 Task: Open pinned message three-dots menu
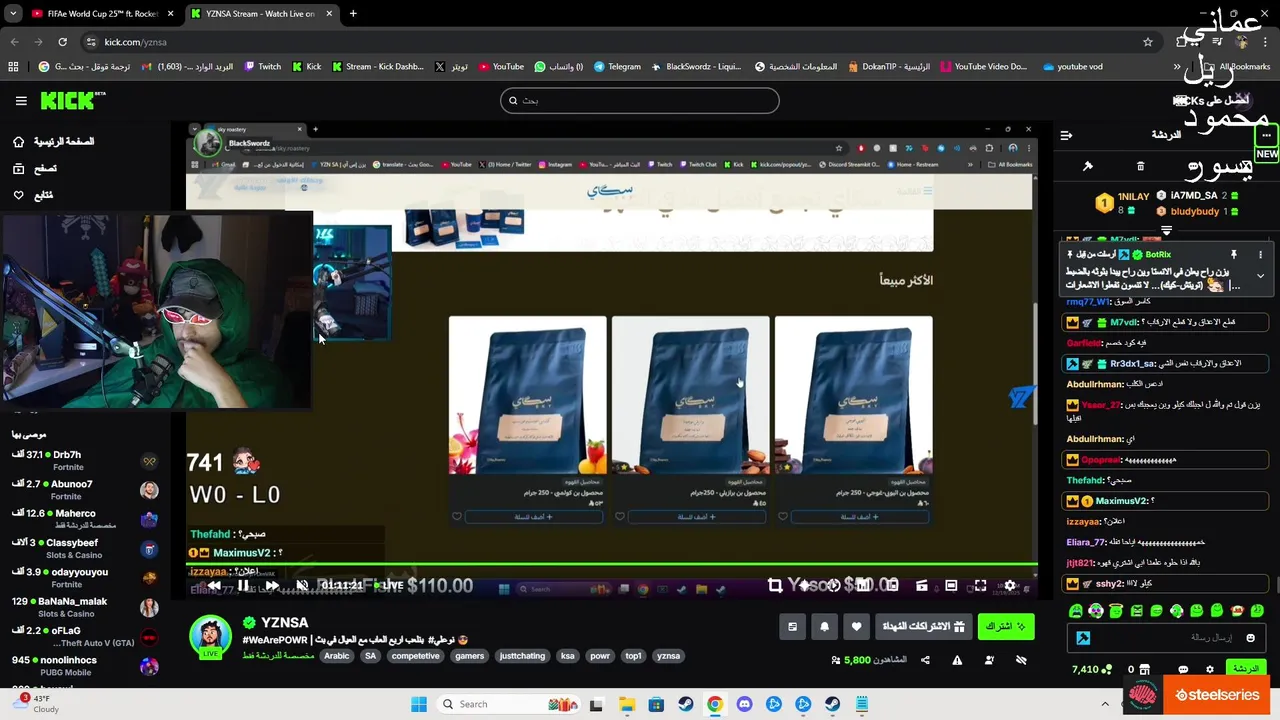tap(1260, 255)
